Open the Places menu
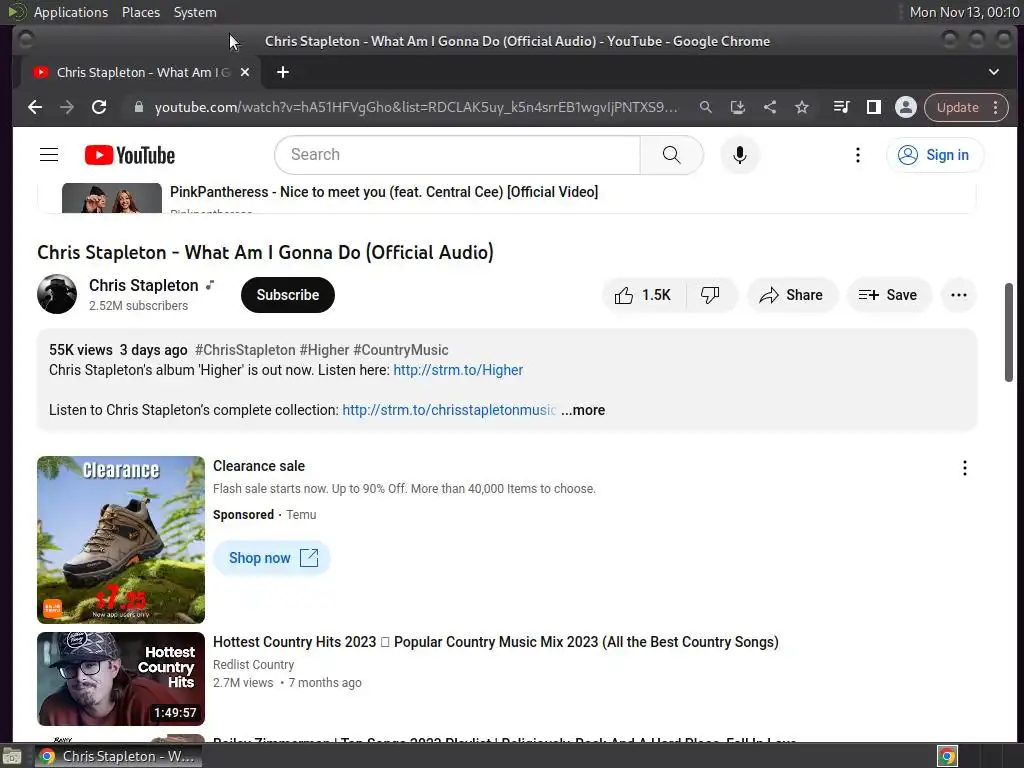The height and width of the screenshot is (768, 1024). pos(140,12)
